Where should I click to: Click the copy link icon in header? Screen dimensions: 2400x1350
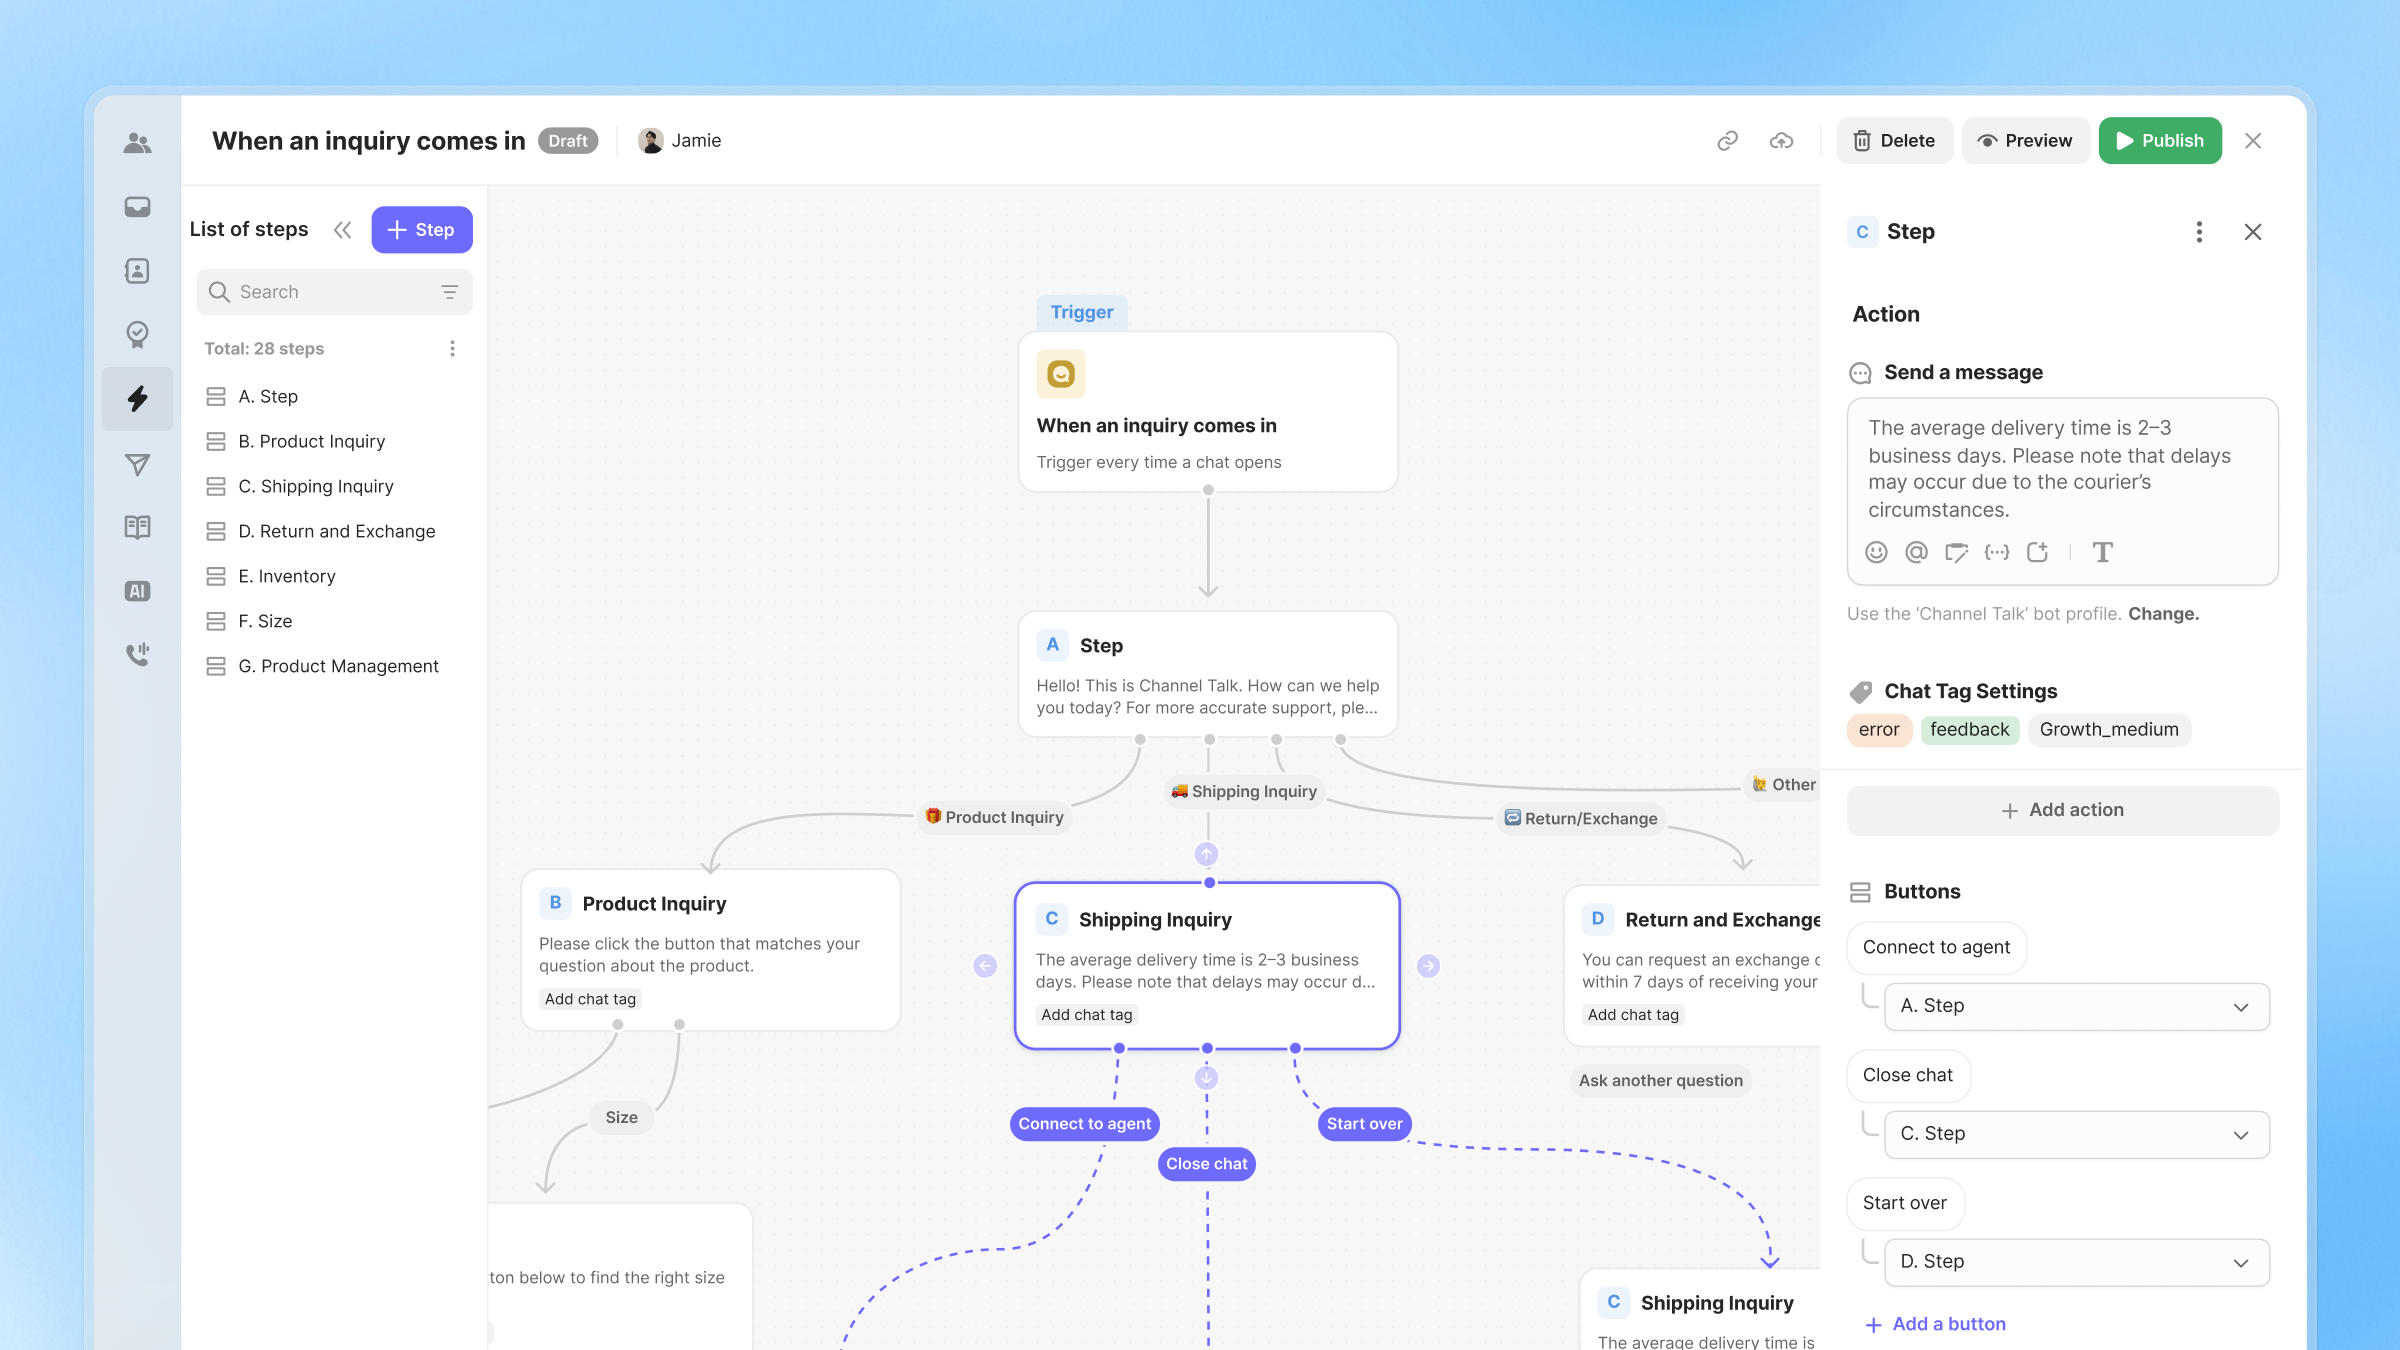1727,141
